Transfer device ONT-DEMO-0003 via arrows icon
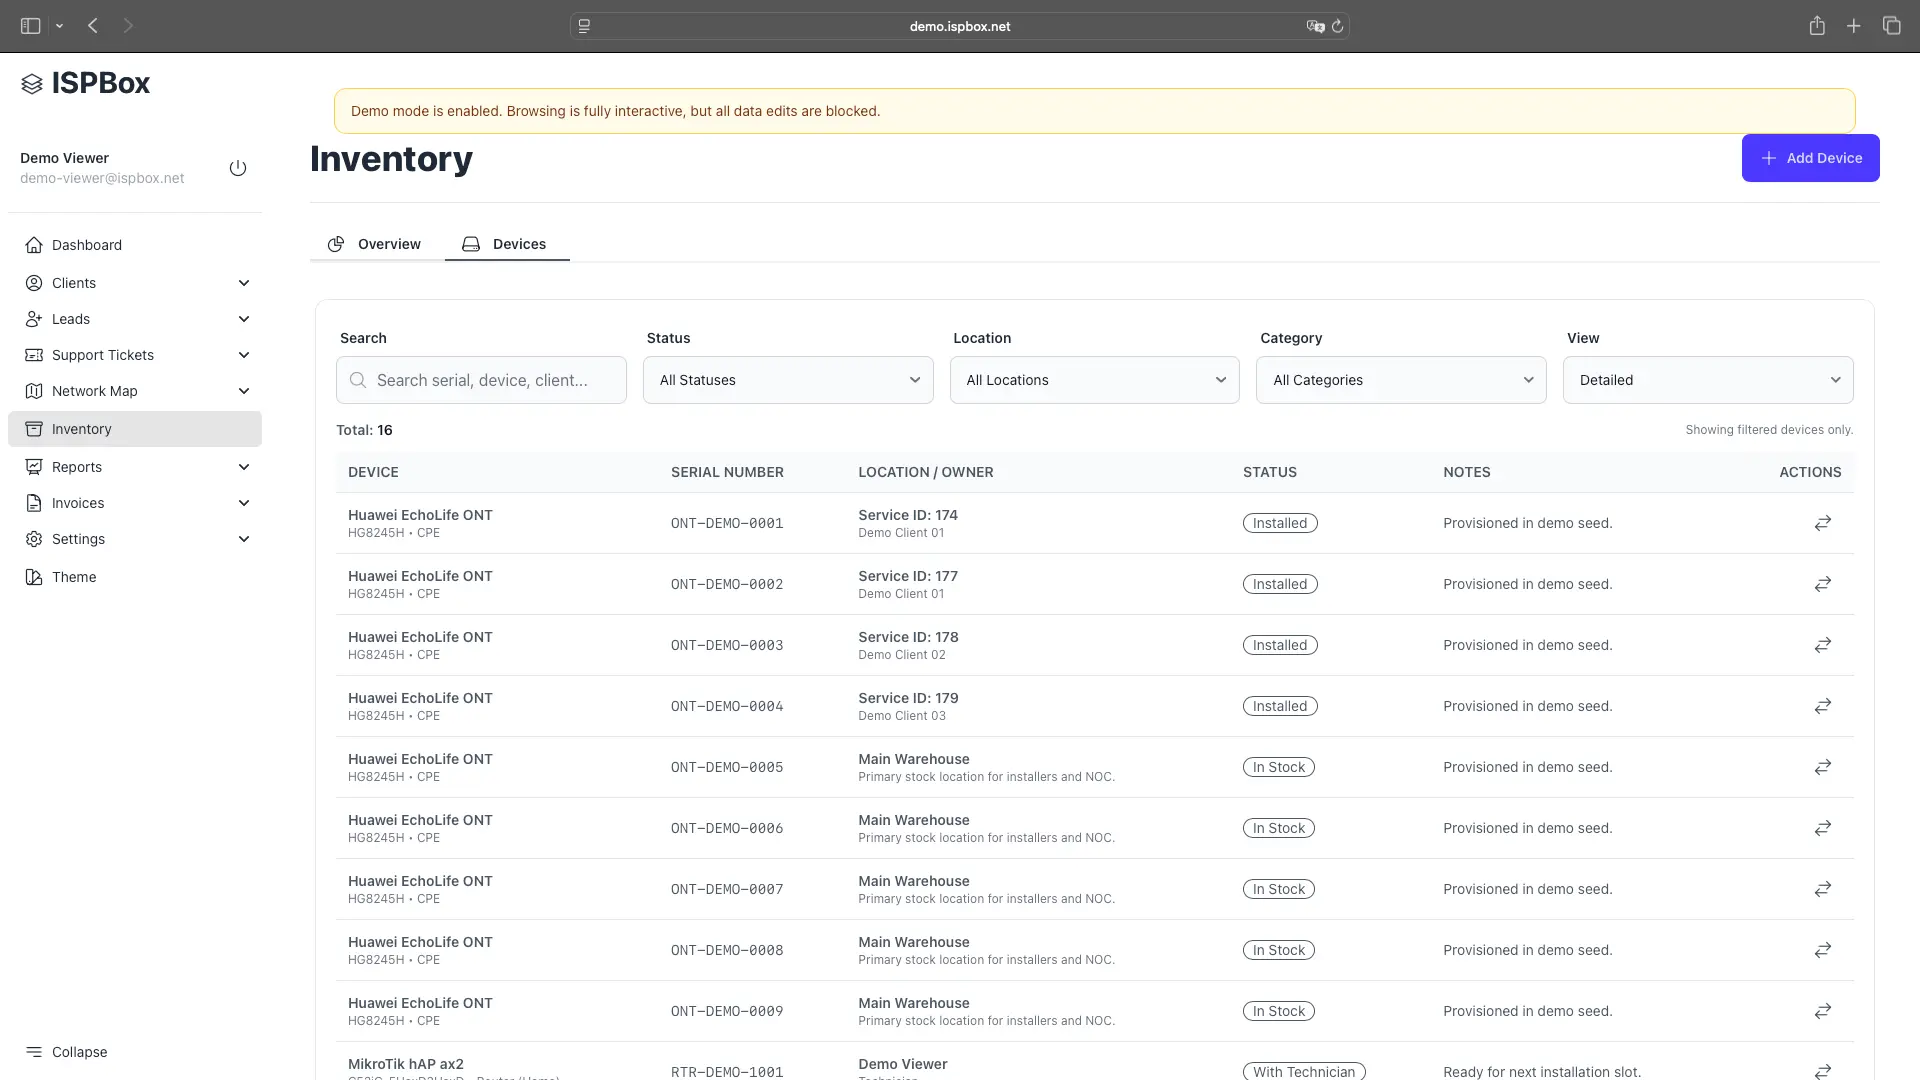 tap(1823, 645)
